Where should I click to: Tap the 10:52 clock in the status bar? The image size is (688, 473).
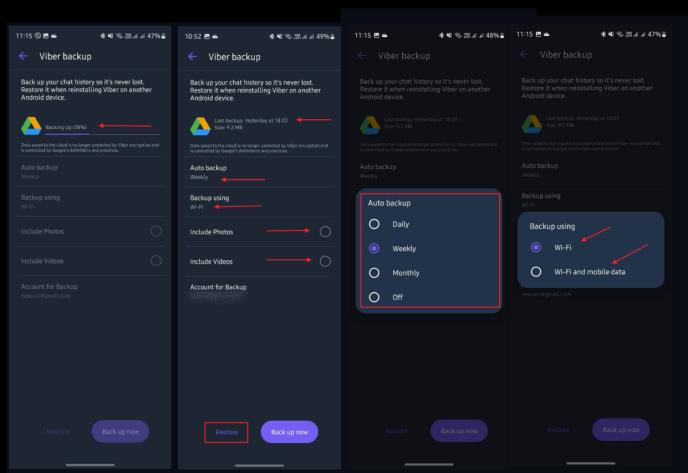(x=193, y=36)
